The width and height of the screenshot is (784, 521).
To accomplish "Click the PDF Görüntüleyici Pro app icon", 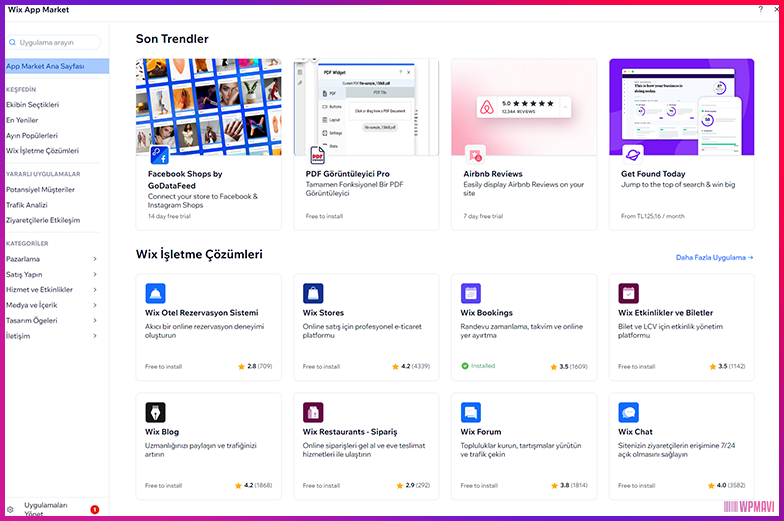I will [318, 155].
